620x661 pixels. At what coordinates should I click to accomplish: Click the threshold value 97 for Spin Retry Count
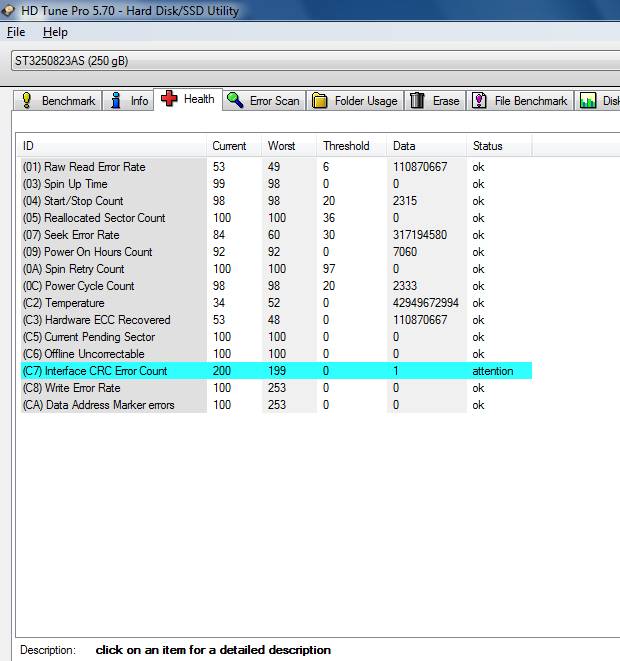tap(329, 269)
